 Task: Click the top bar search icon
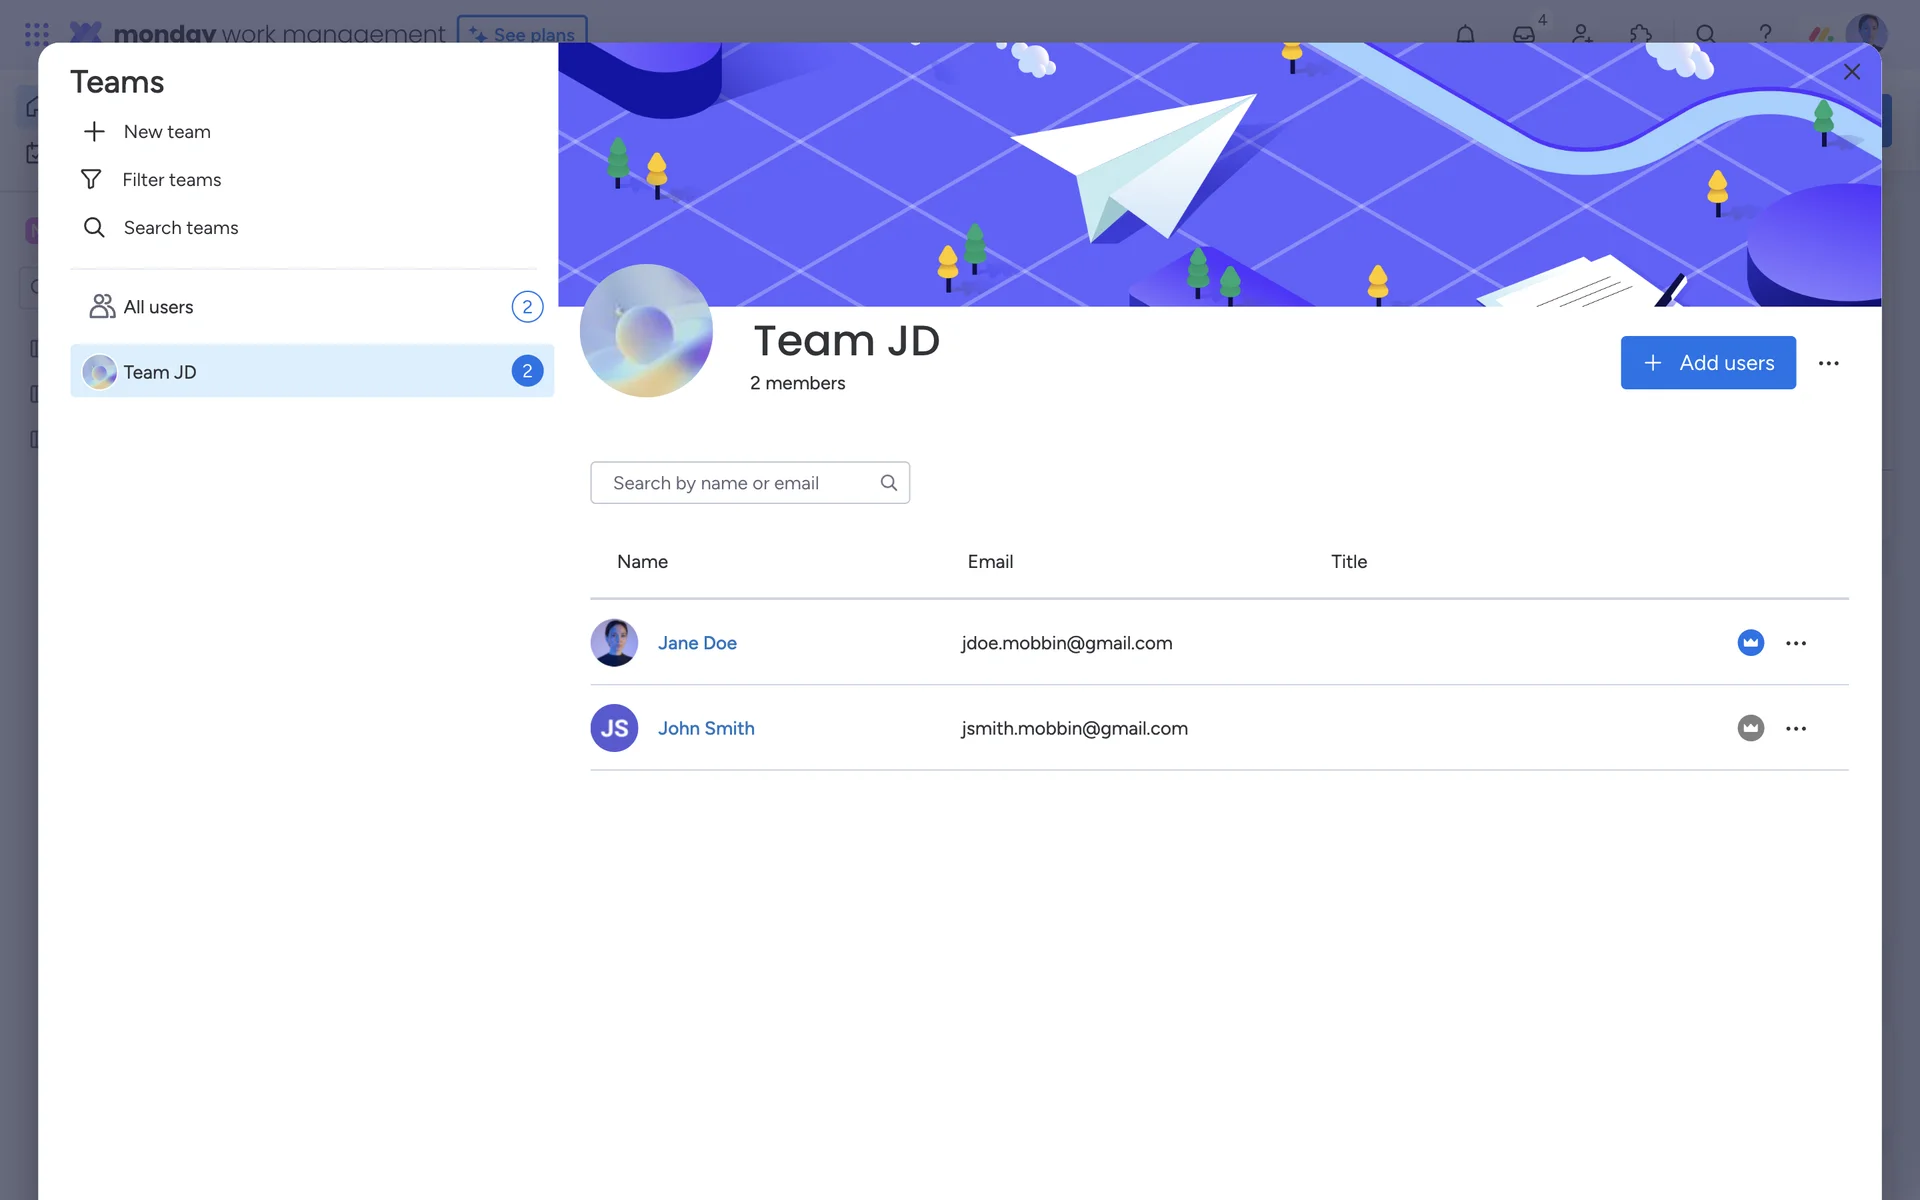coord(1706,34)
